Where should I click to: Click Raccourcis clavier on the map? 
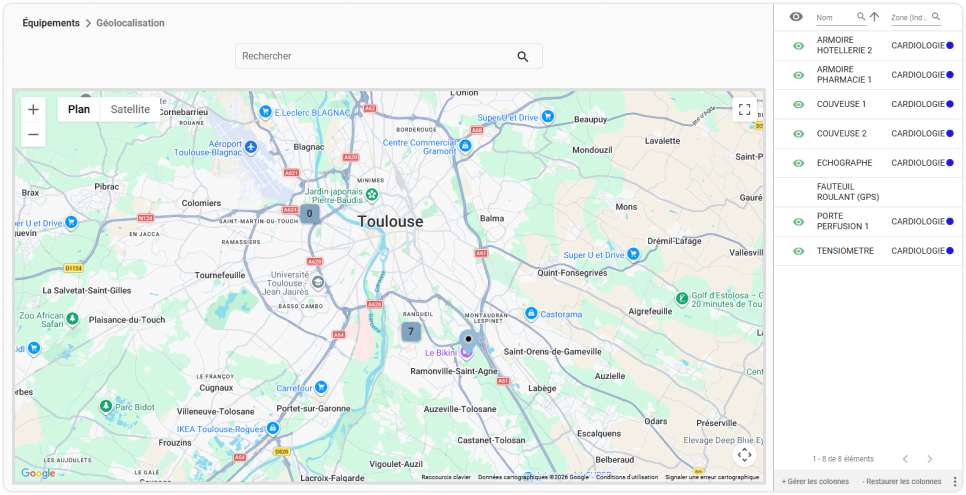(x=446, y=477)
